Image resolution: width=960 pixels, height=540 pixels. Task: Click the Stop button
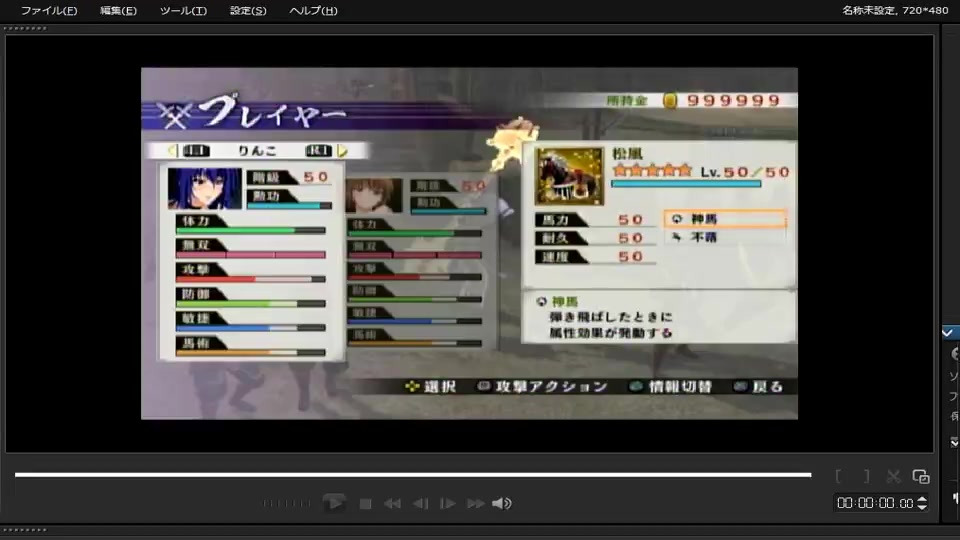coord(366,504)
